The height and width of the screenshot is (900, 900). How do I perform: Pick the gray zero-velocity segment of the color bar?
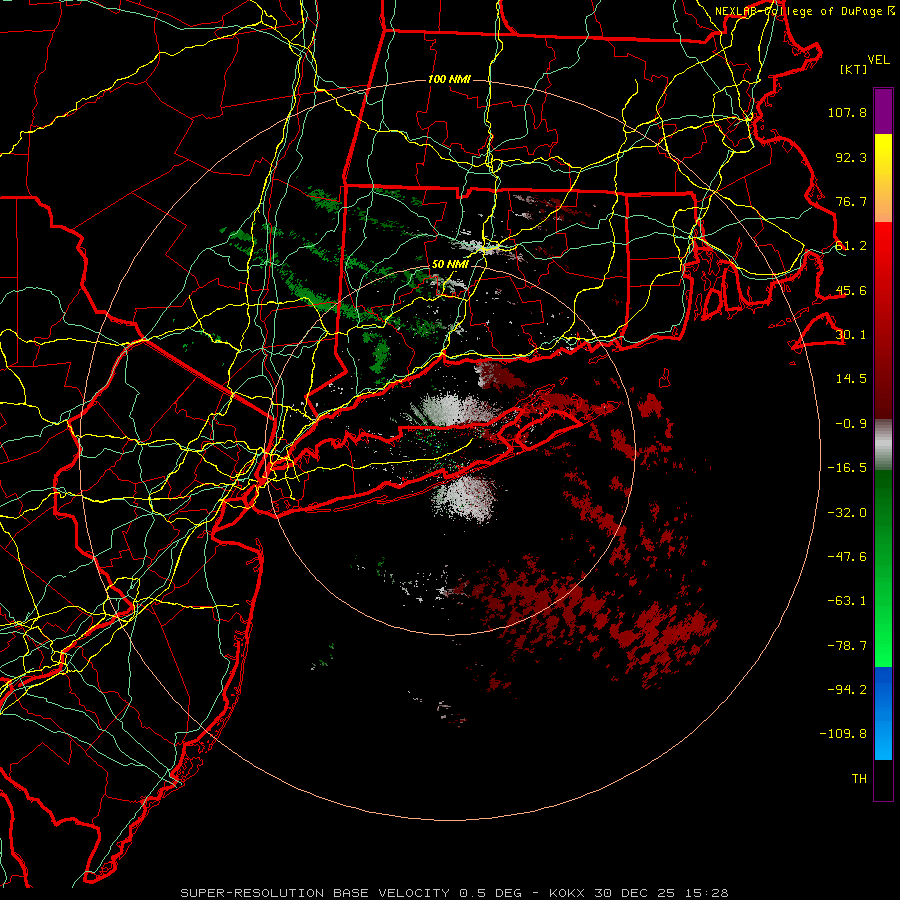point(883,444)
